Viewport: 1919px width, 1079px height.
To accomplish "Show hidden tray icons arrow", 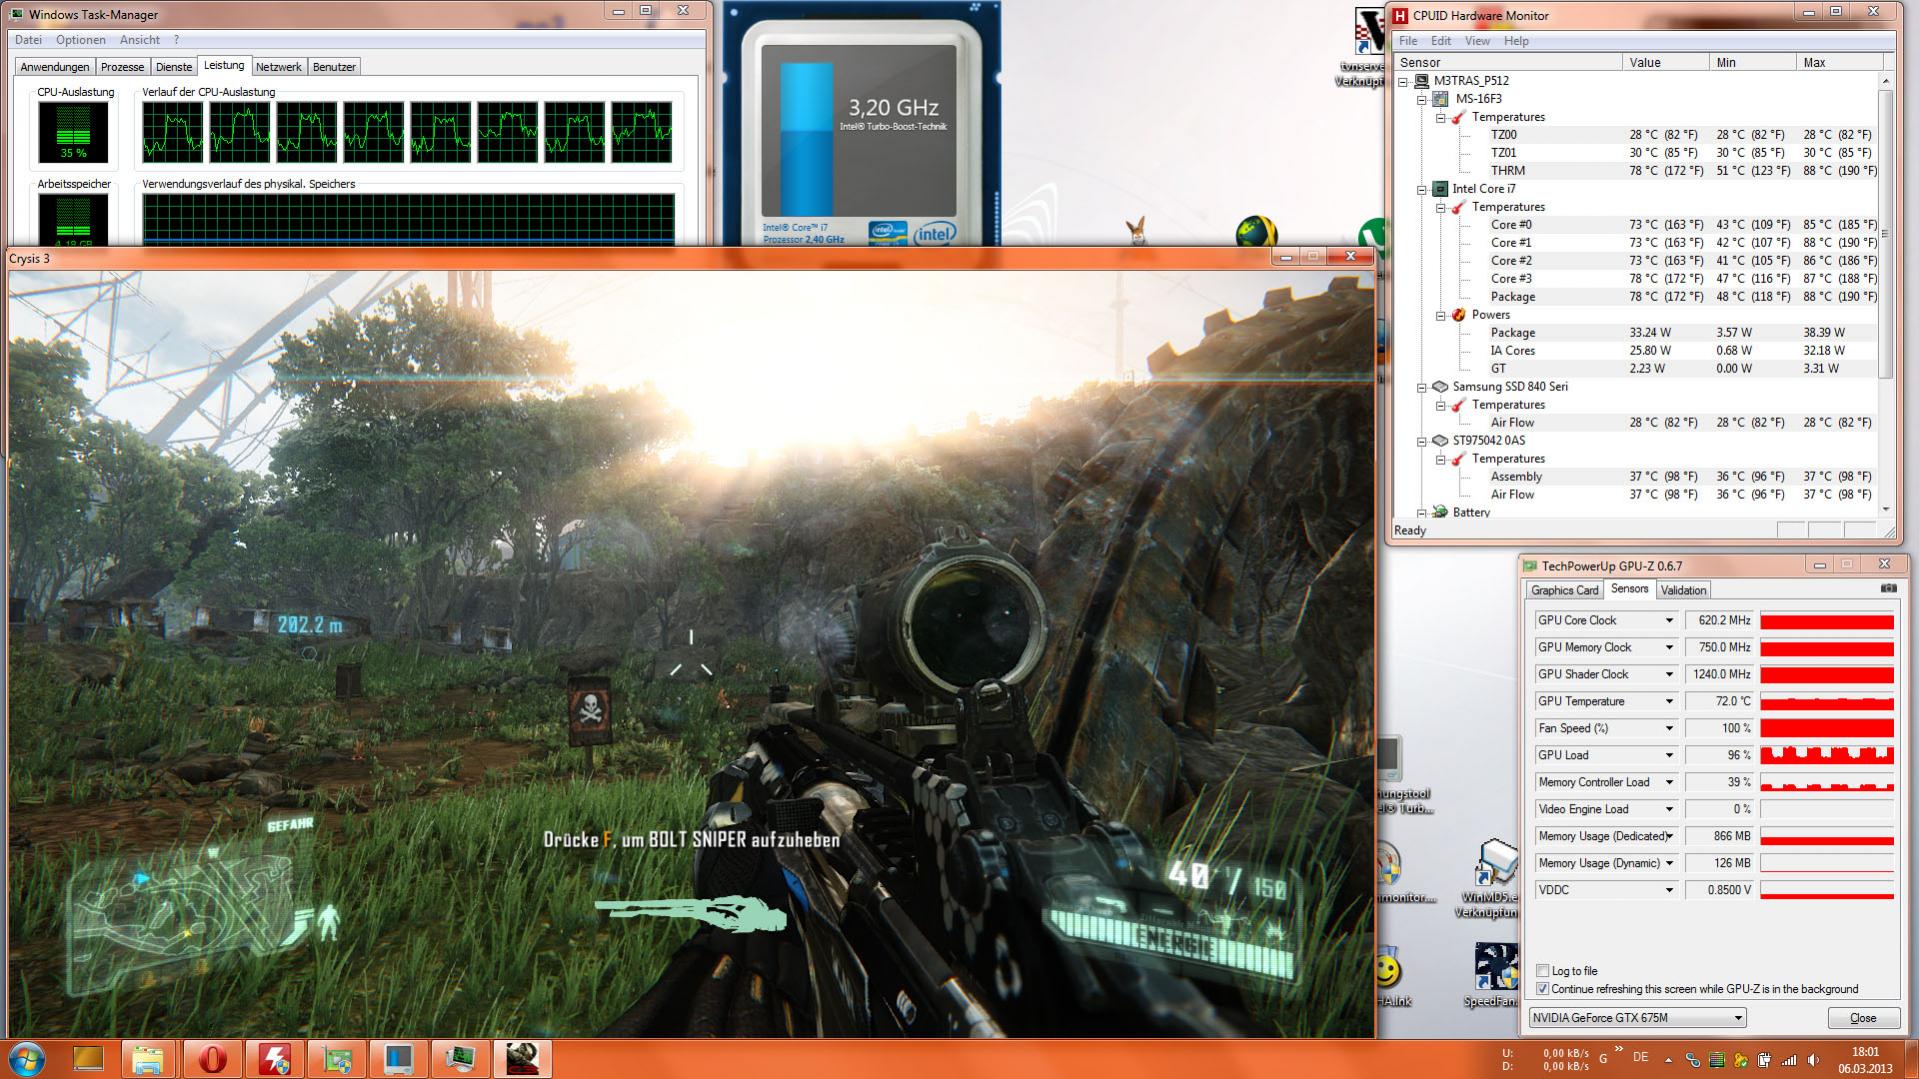I will coord(1668,1059).
